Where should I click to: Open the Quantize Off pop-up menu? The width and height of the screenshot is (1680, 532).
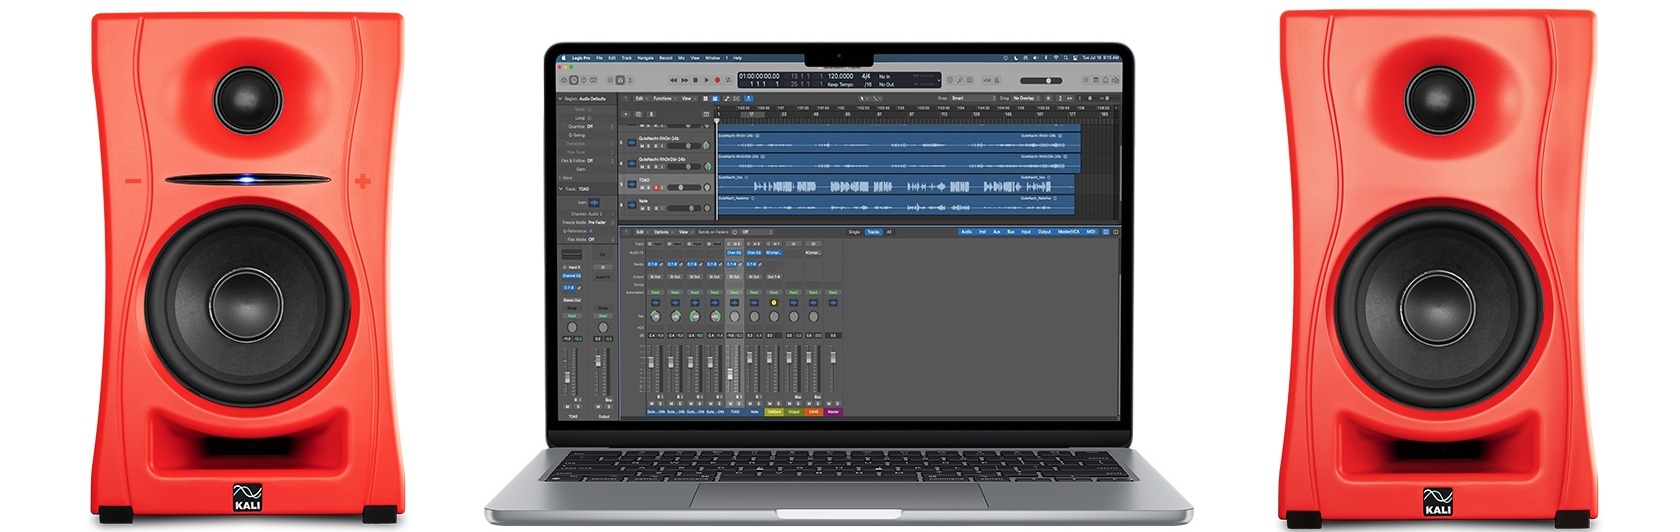tap(601, 126)
